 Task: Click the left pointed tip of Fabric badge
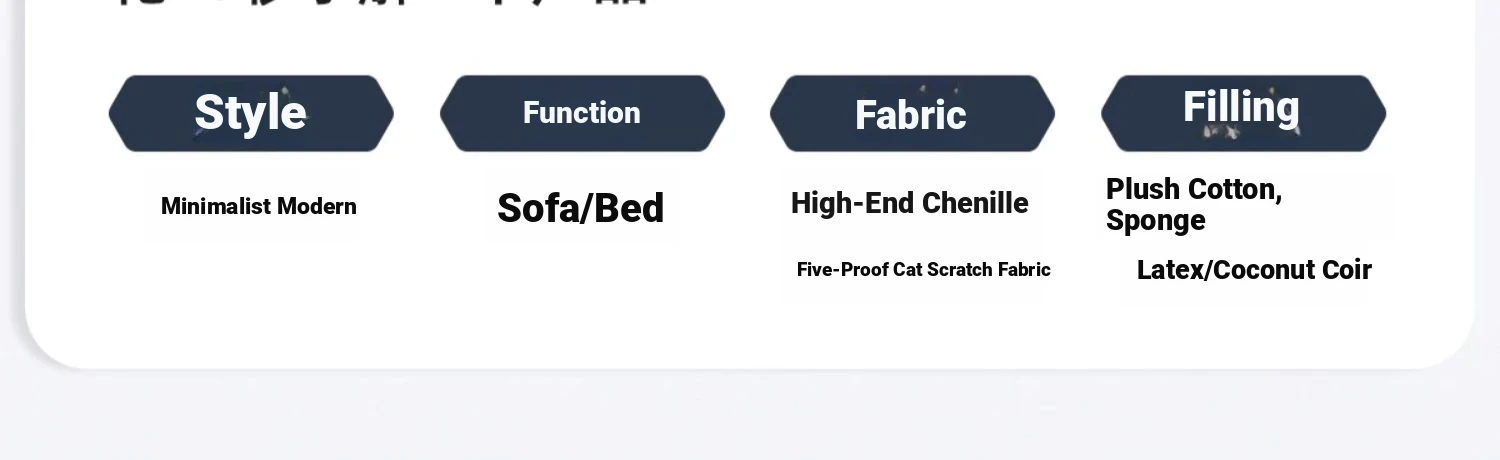pos(775,113)
